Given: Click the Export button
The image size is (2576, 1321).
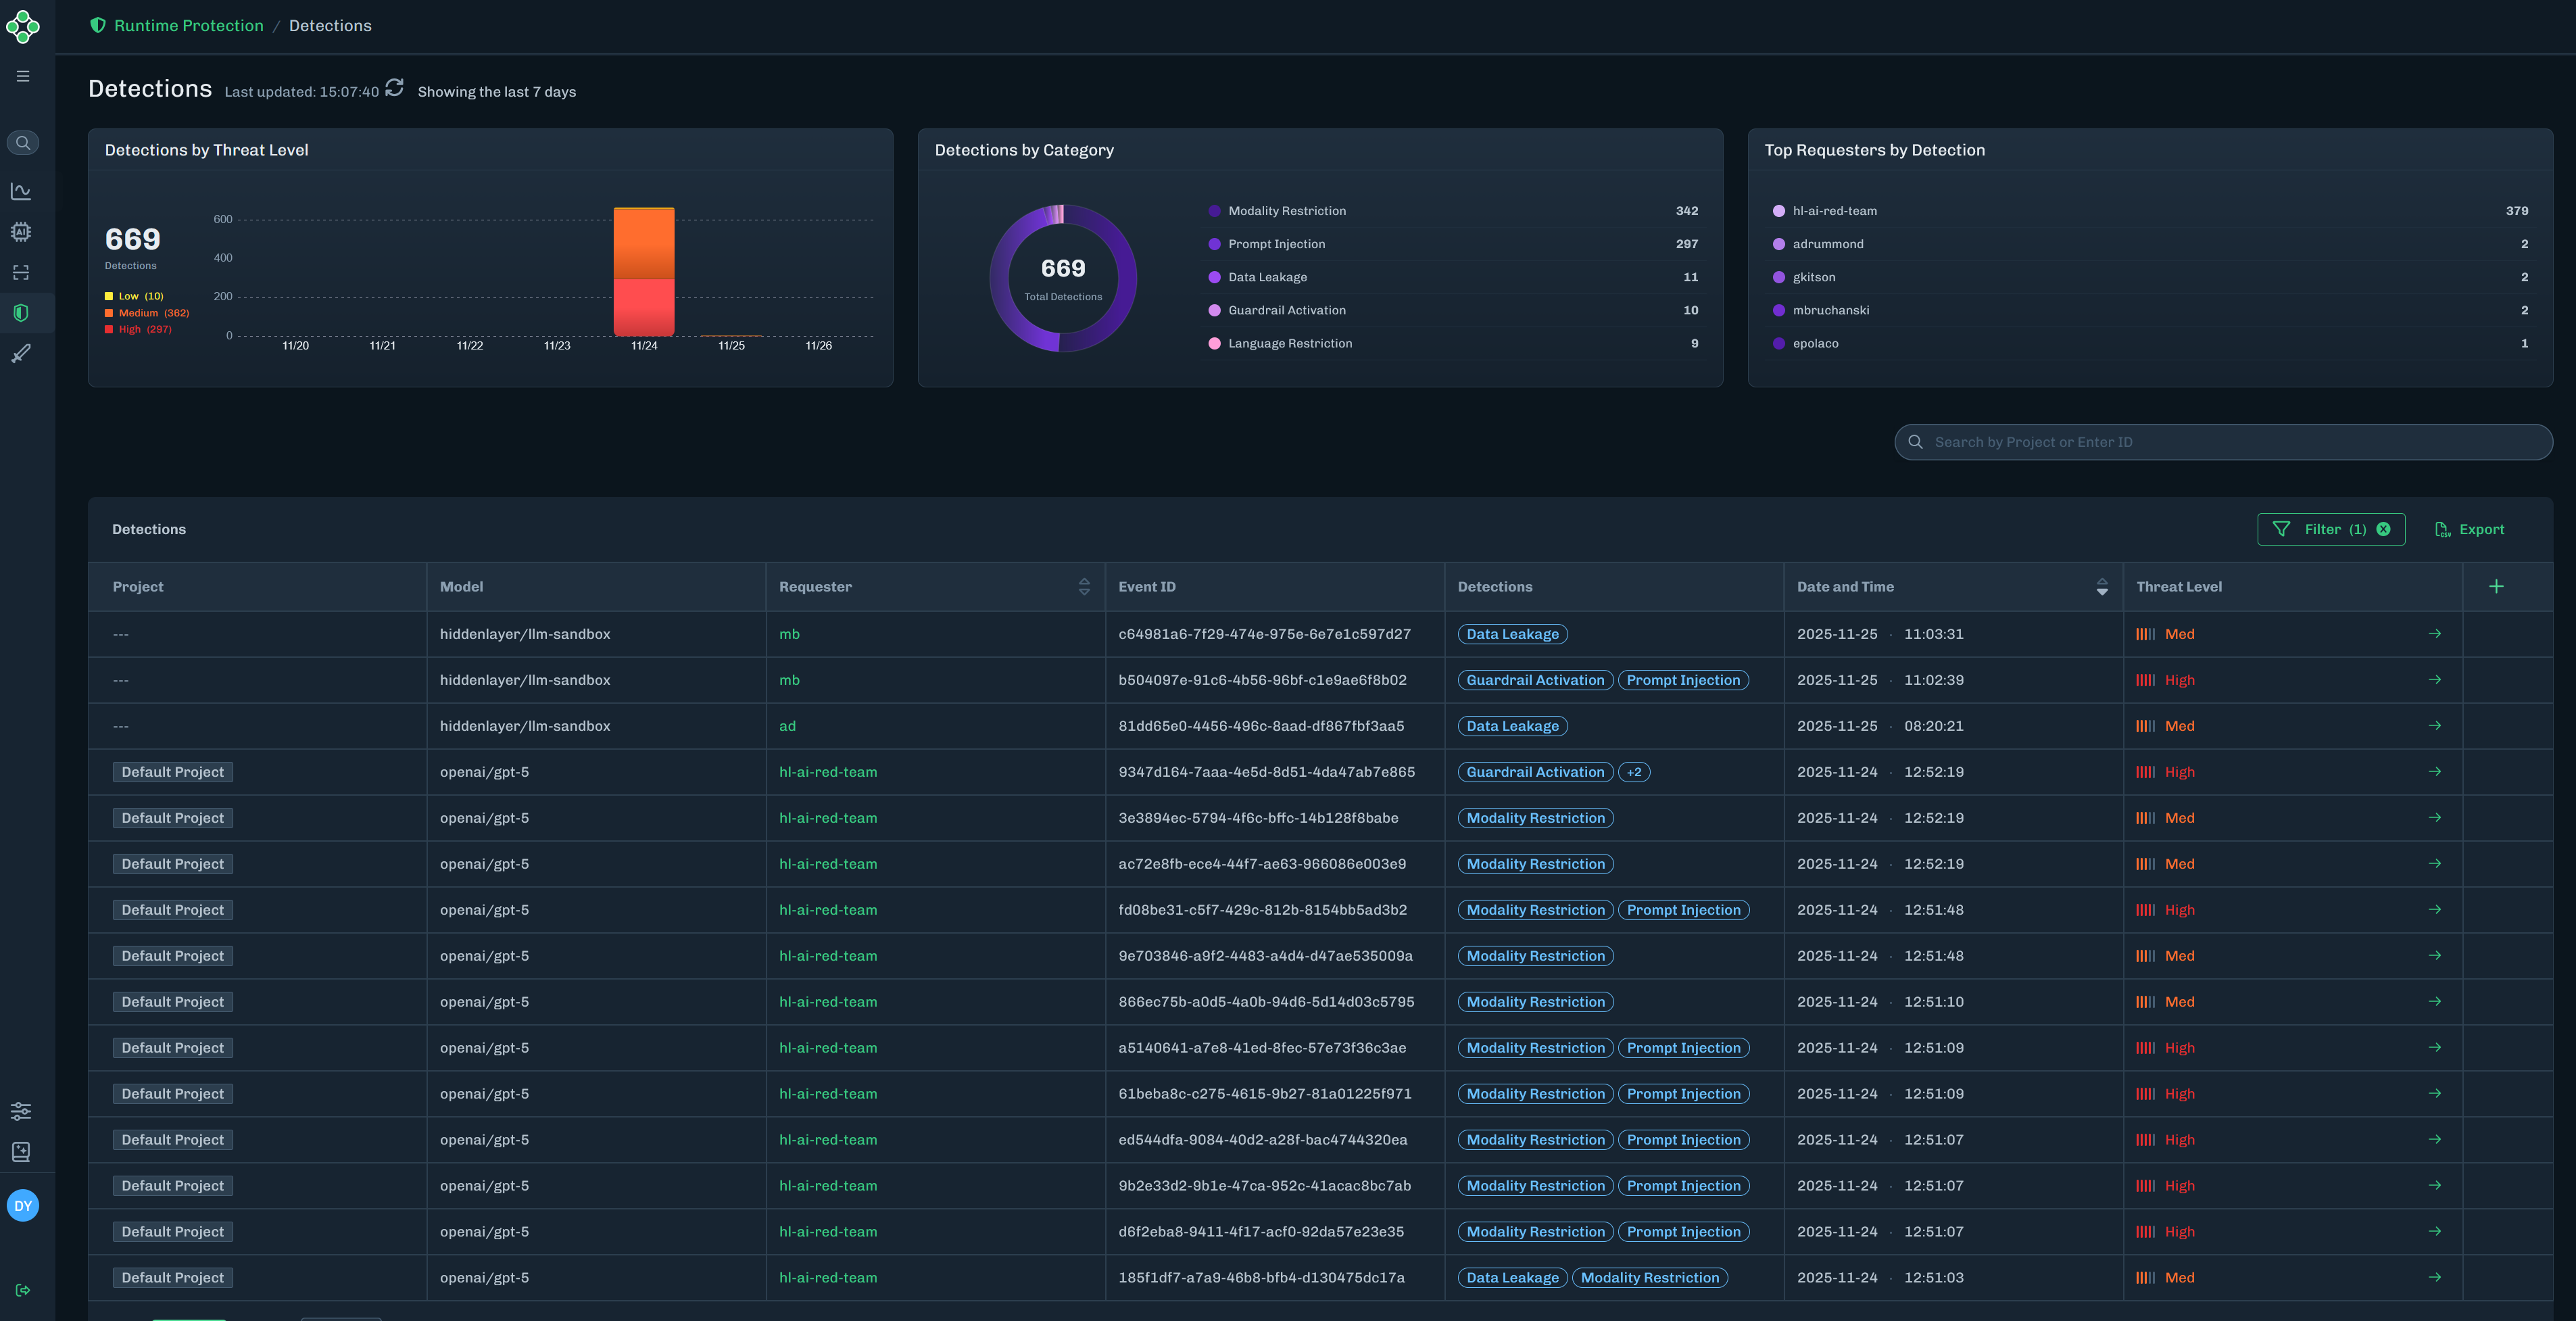Looking at the screenshot, I should click(x=2470, y=529).
